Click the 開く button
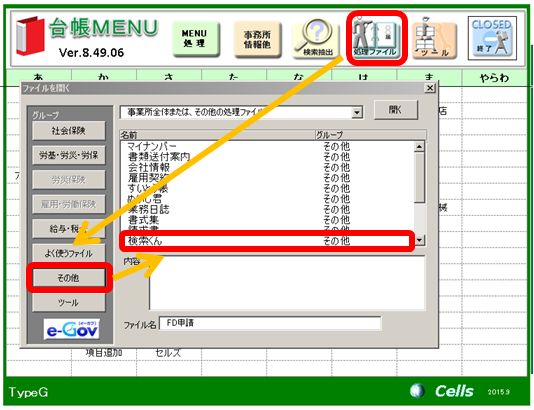 pyautogui.click(x=395, y=110)
